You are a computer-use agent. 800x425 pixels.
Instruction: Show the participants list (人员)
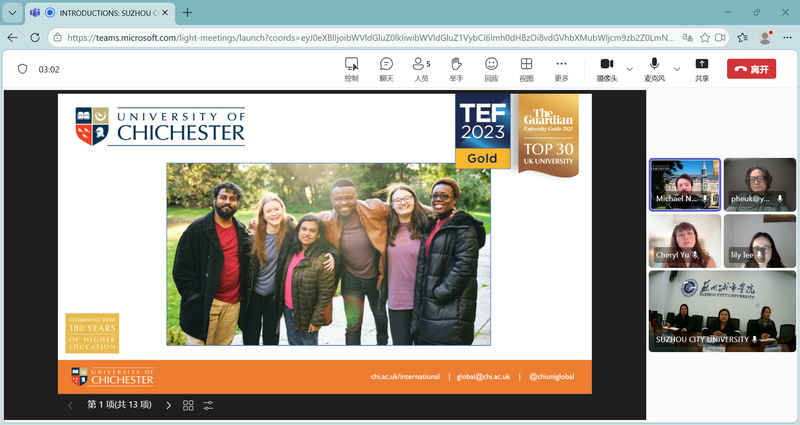pyautogui.click(x=421, y=69)
